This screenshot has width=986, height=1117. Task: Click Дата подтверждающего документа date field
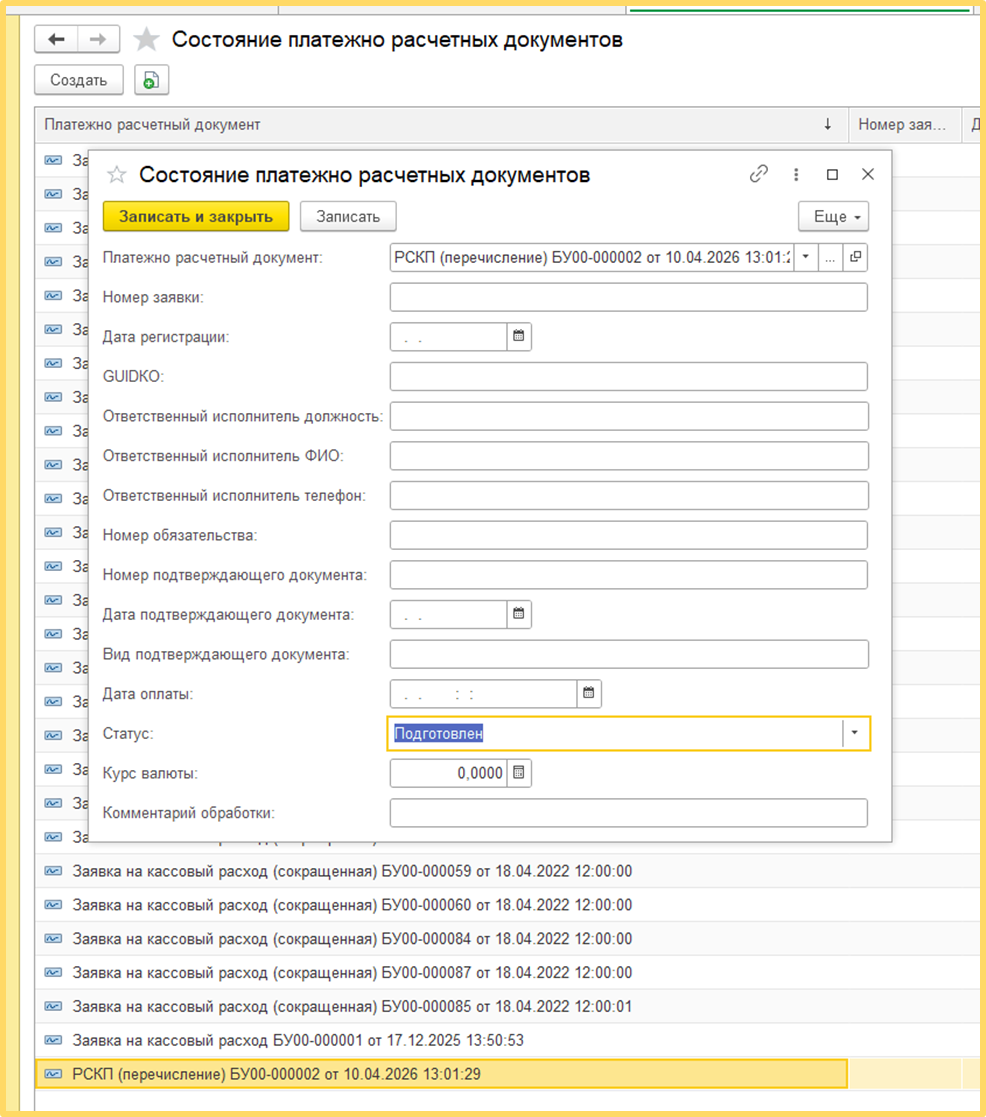(449, 614)
